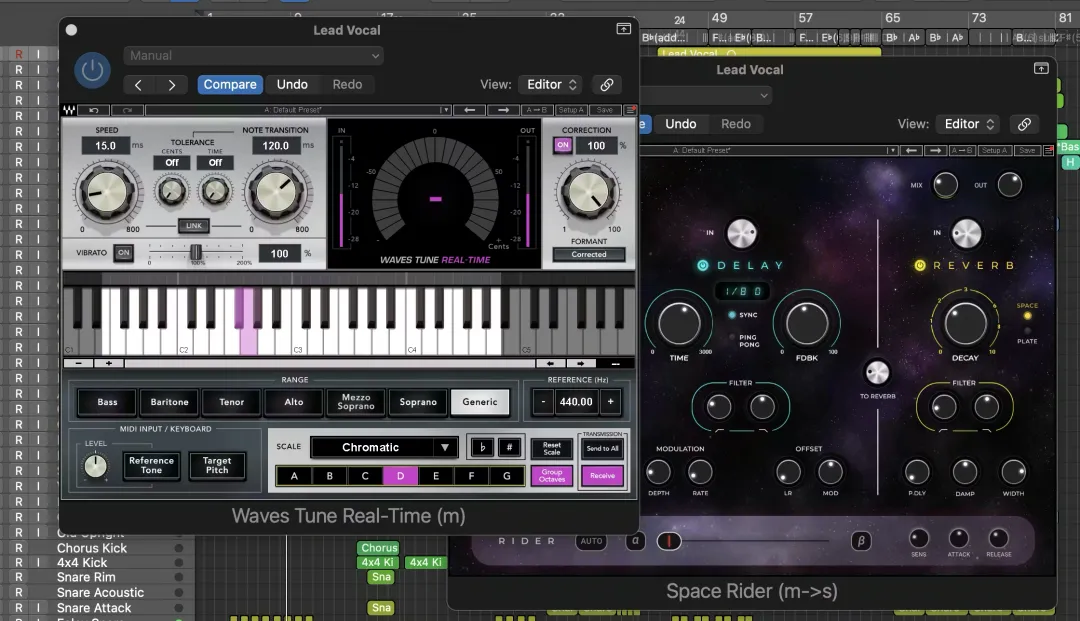The height and width of the screenshot is (621, 1080).
Task: Click Rider alpha button in Space Rider
Action: (635, 541)
